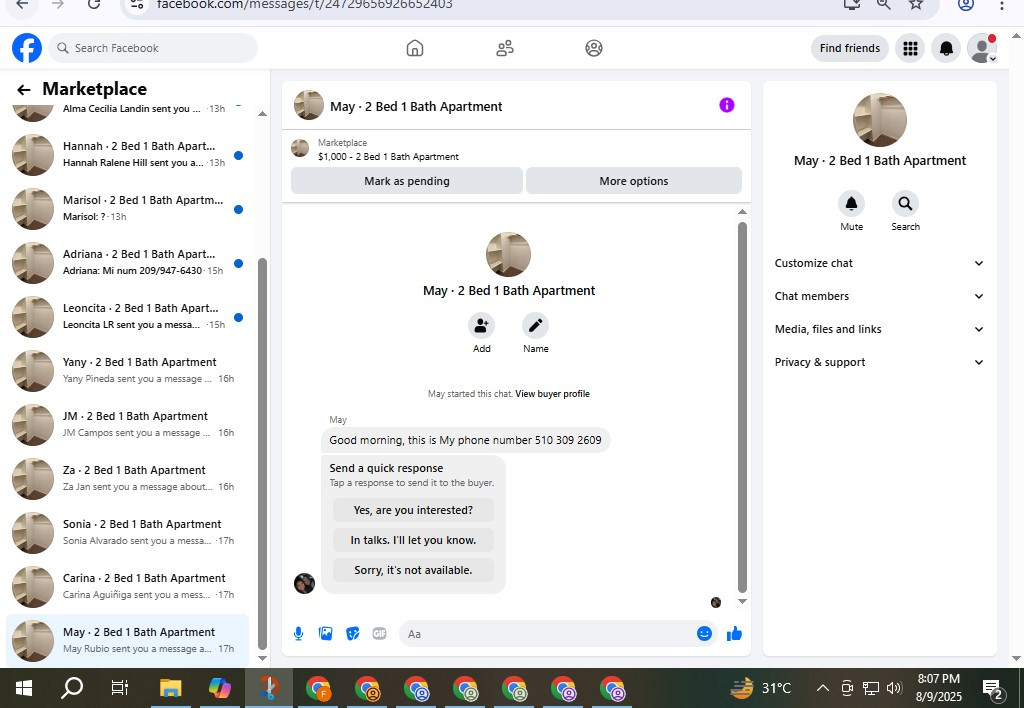
Task: Select May Rubio conversation in list
Action: click(x=127, y=641)
